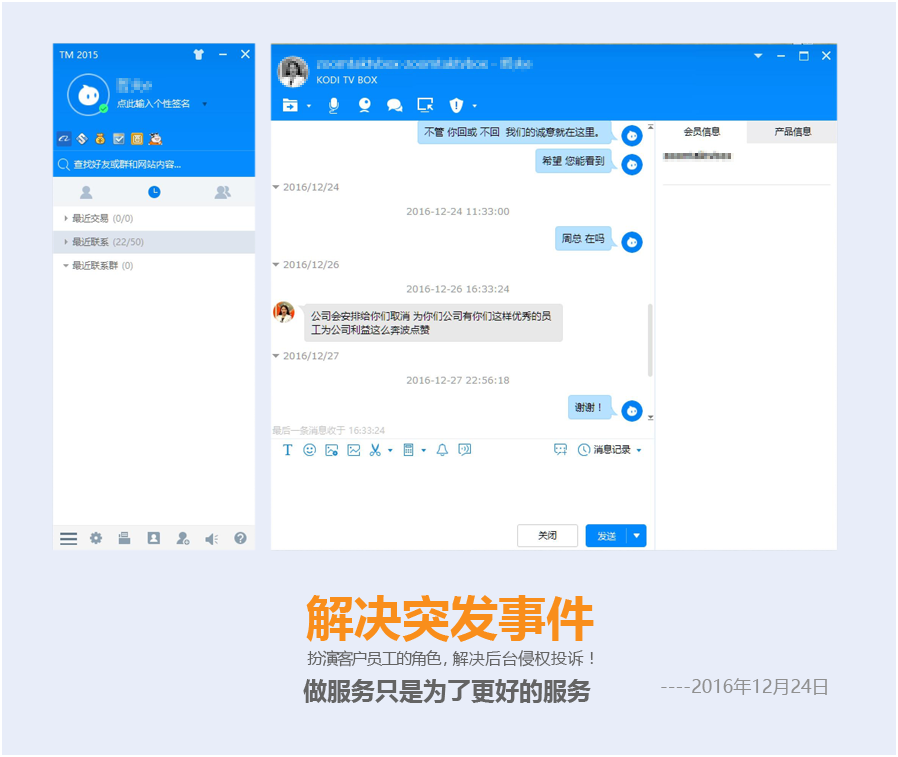Click the quick reply phrases icon
898x757 pixels.
(x=464, y=450)
